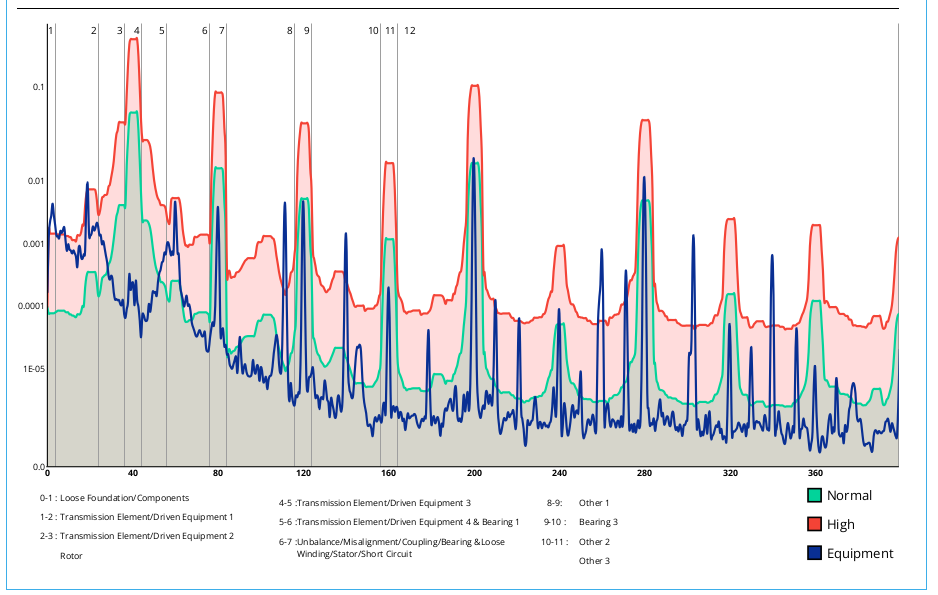The height and width of the screenshot is (595, 938).
Task: Select 'Transmission Element/Driven Equipment 1' entry
Action: pos(146,517)
